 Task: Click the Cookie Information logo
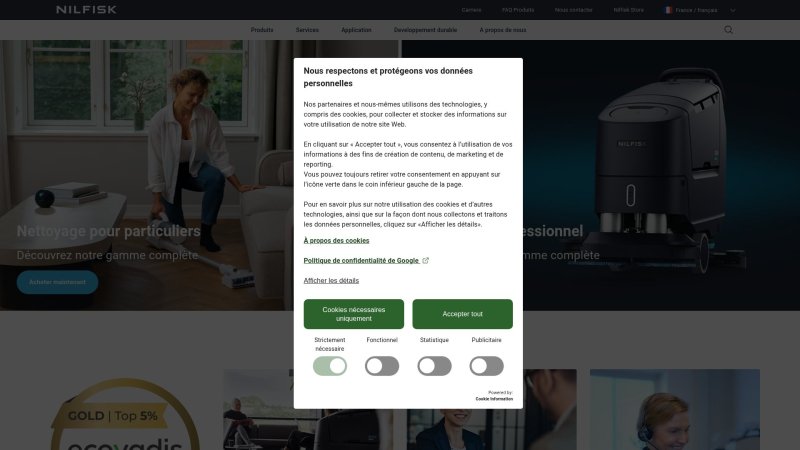tap(494, 398)
